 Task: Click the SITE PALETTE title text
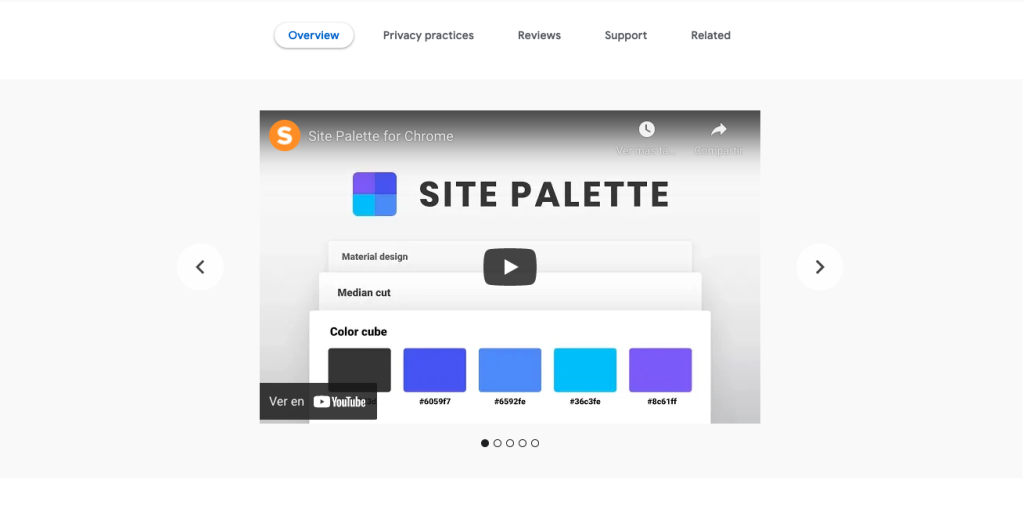(x=544, y=195)
